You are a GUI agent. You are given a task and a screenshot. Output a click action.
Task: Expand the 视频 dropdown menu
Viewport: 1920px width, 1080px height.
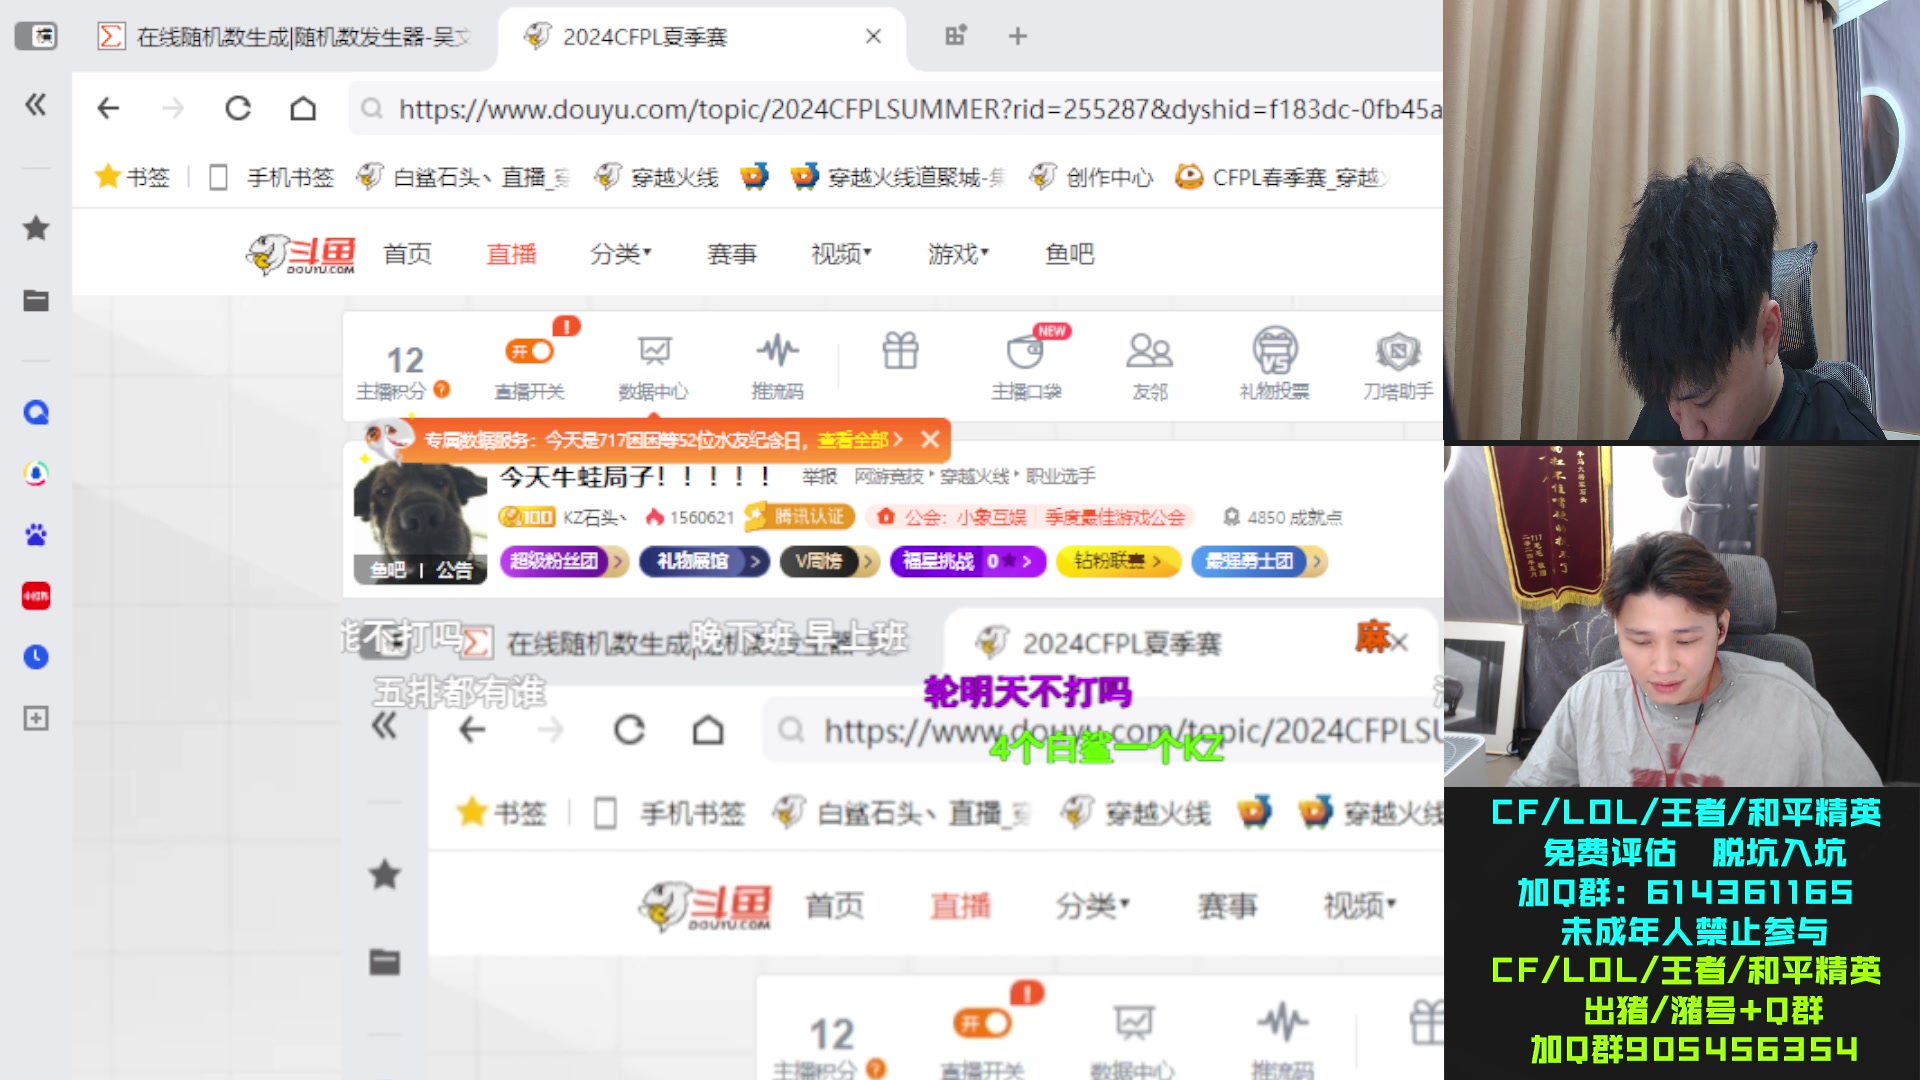(841, 254)
